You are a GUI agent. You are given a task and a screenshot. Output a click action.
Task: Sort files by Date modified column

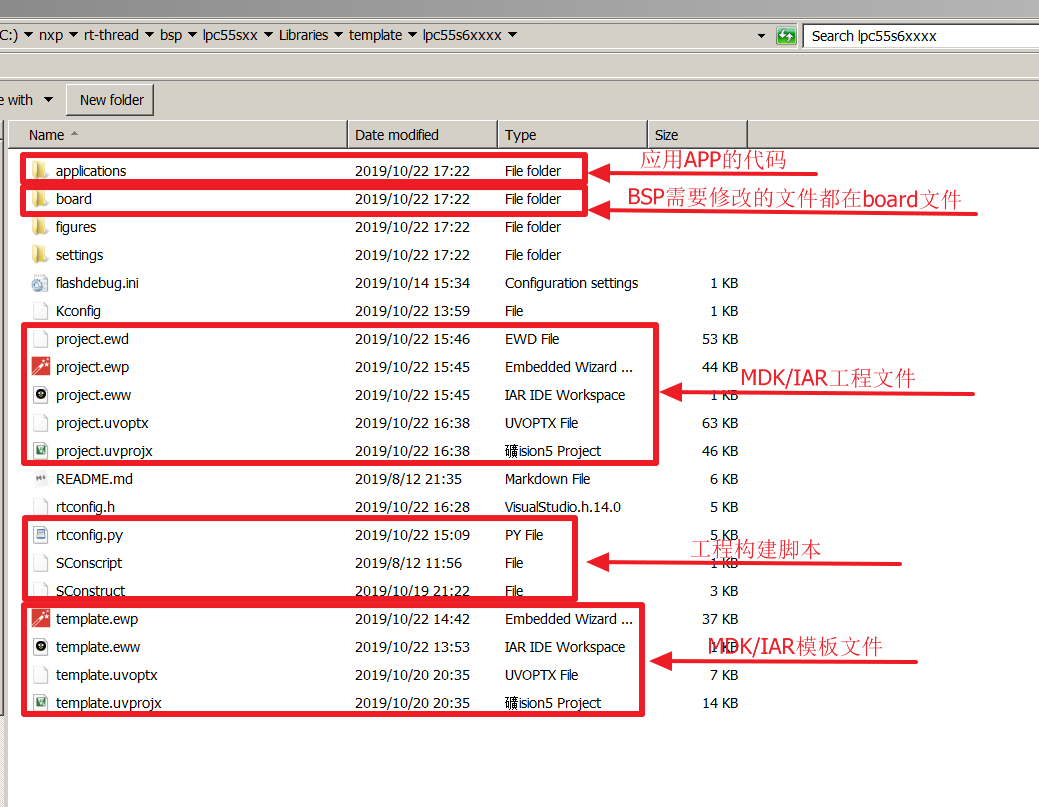[x=397, y=135]
